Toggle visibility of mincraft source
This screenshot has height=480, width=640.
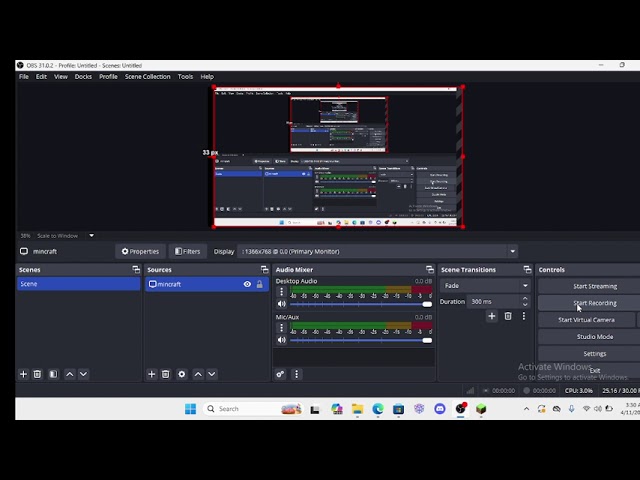pyautogui.click(x=247, y=284)
